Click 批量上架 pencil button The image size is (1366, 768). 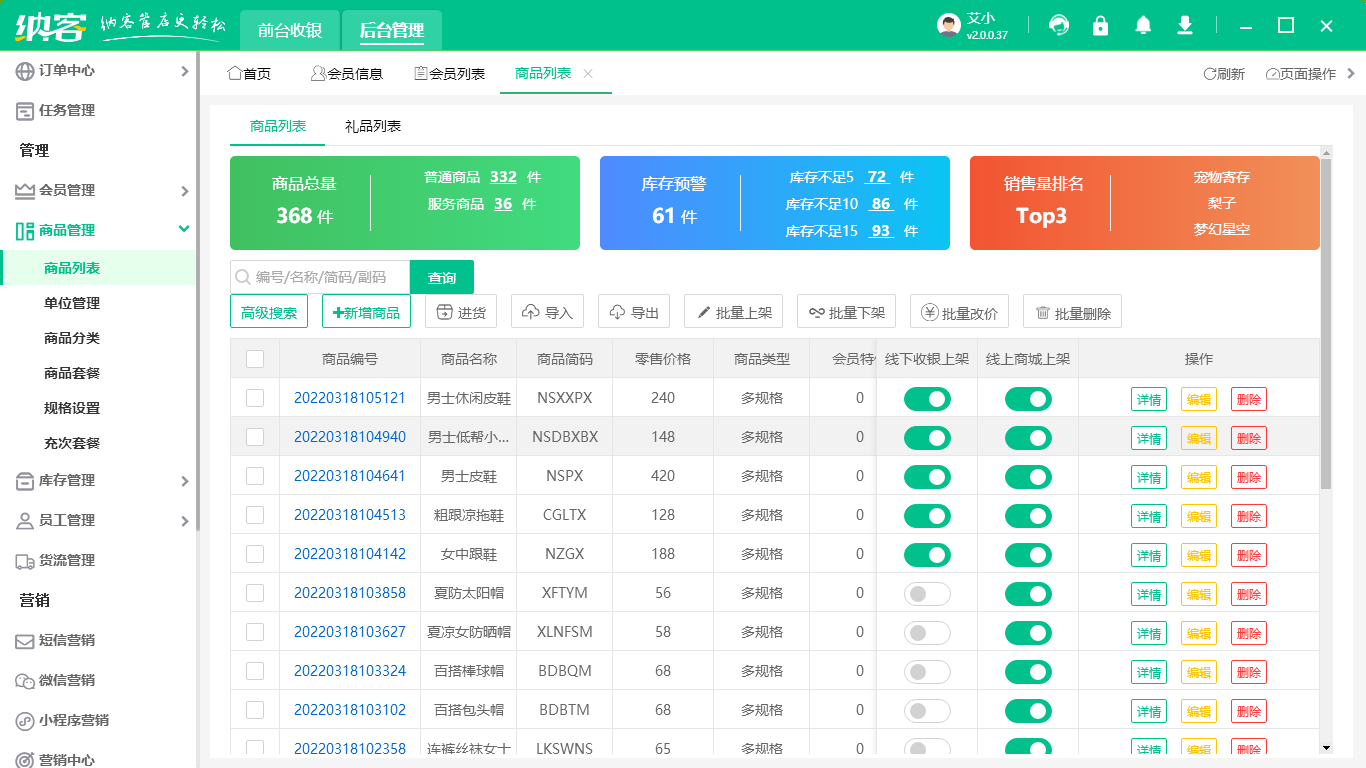[x=733, y=312]
